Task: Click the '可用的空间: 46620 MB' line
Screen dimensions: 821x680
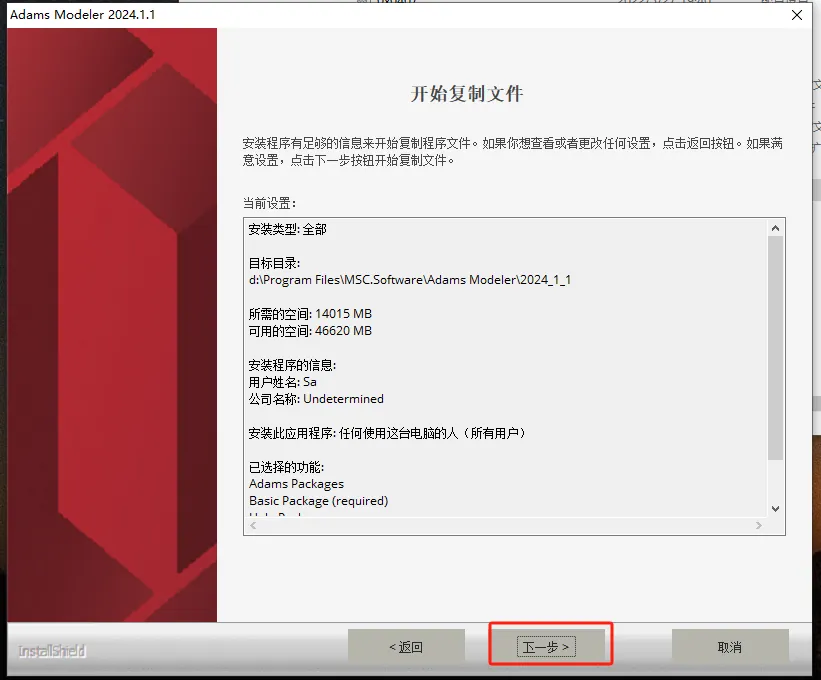Action: click(x=310, y=331)
